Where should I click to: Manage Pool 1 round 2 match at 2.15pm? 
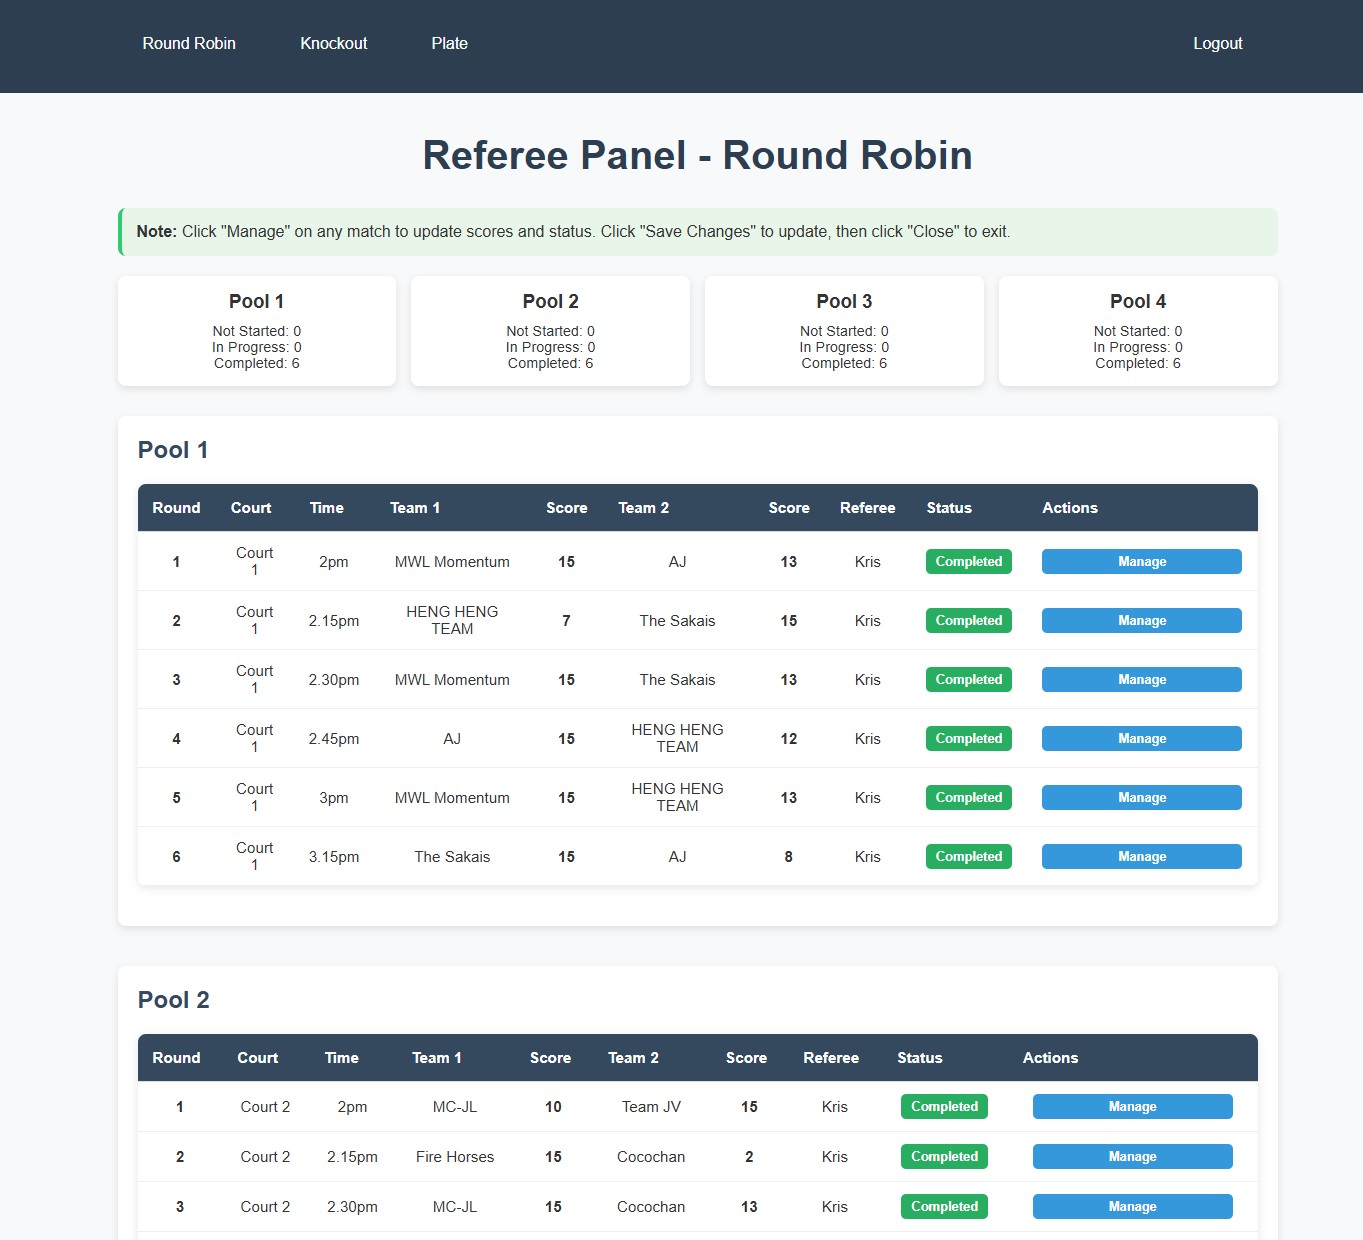tap(1141, 621)
